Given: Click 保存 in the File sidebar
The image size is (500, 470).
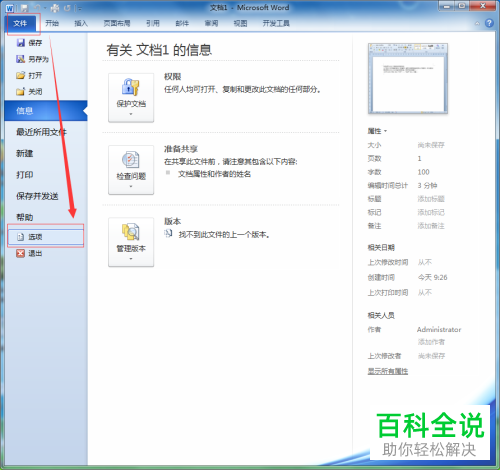Looking at the screenshot, I should pos(29,43).
